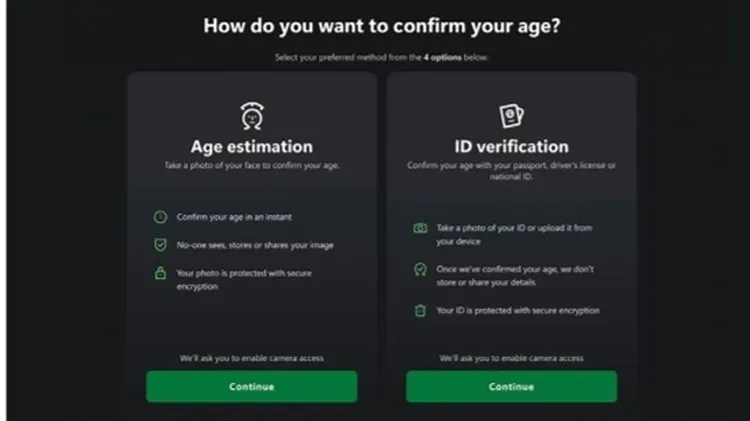Click the padlock icon for photo encryption
The image size is (750, 421).
click(x=160, y=273)
